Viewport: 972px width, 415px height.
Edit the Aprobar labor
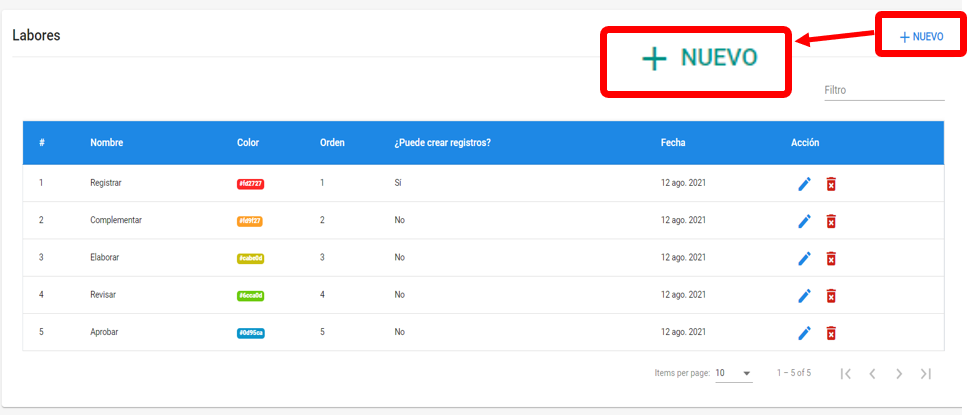(x=804, y=332)
